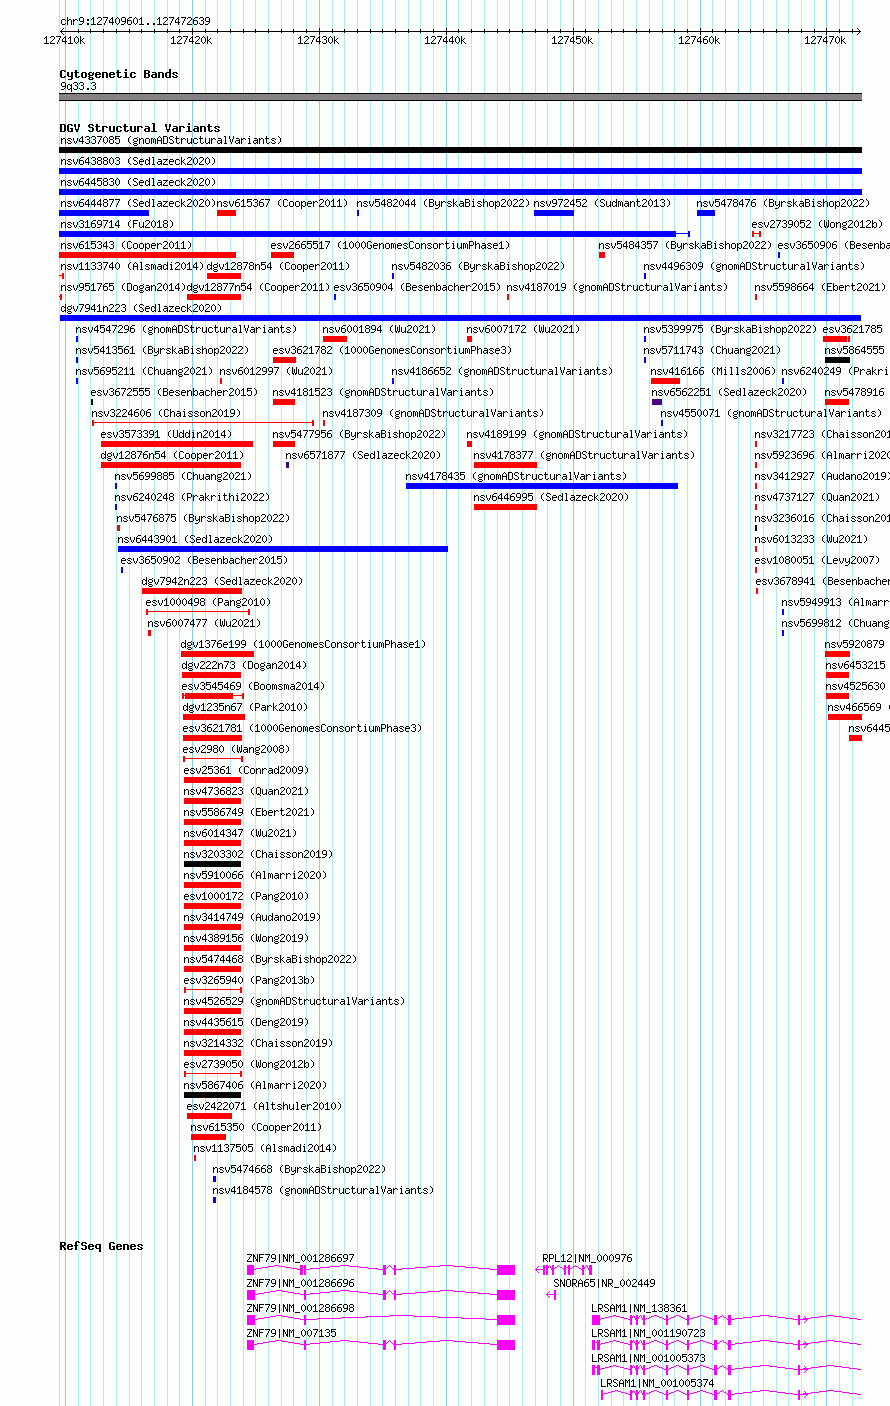Select dgv1235n67 (Park2010) label
Screen dimensions: 890x1406
(x=245, y=707)
